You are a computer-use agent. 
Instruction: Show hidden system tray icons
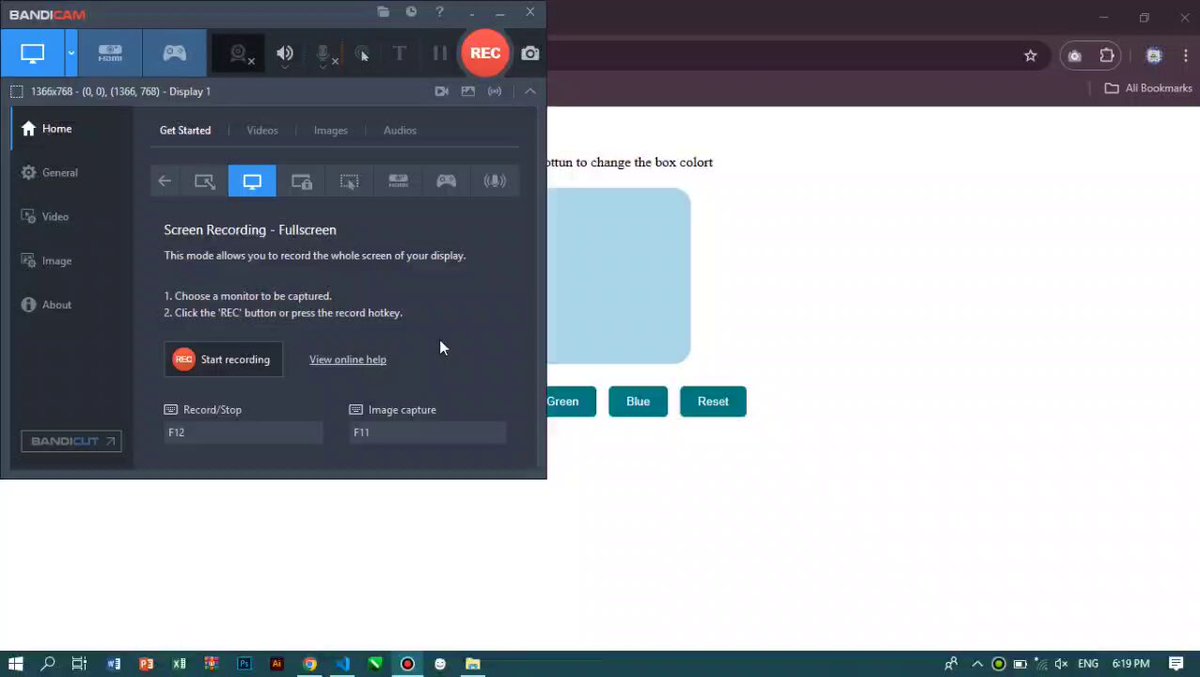pyautogui.click(x=977, y=664)
